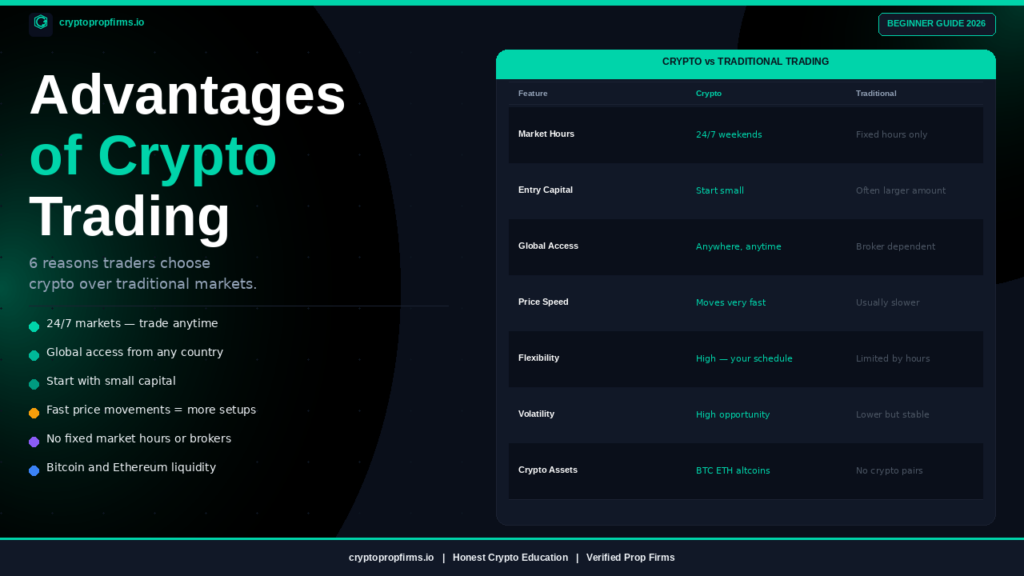Select 'No fixed market hours or brokers' text

point(138,438)
